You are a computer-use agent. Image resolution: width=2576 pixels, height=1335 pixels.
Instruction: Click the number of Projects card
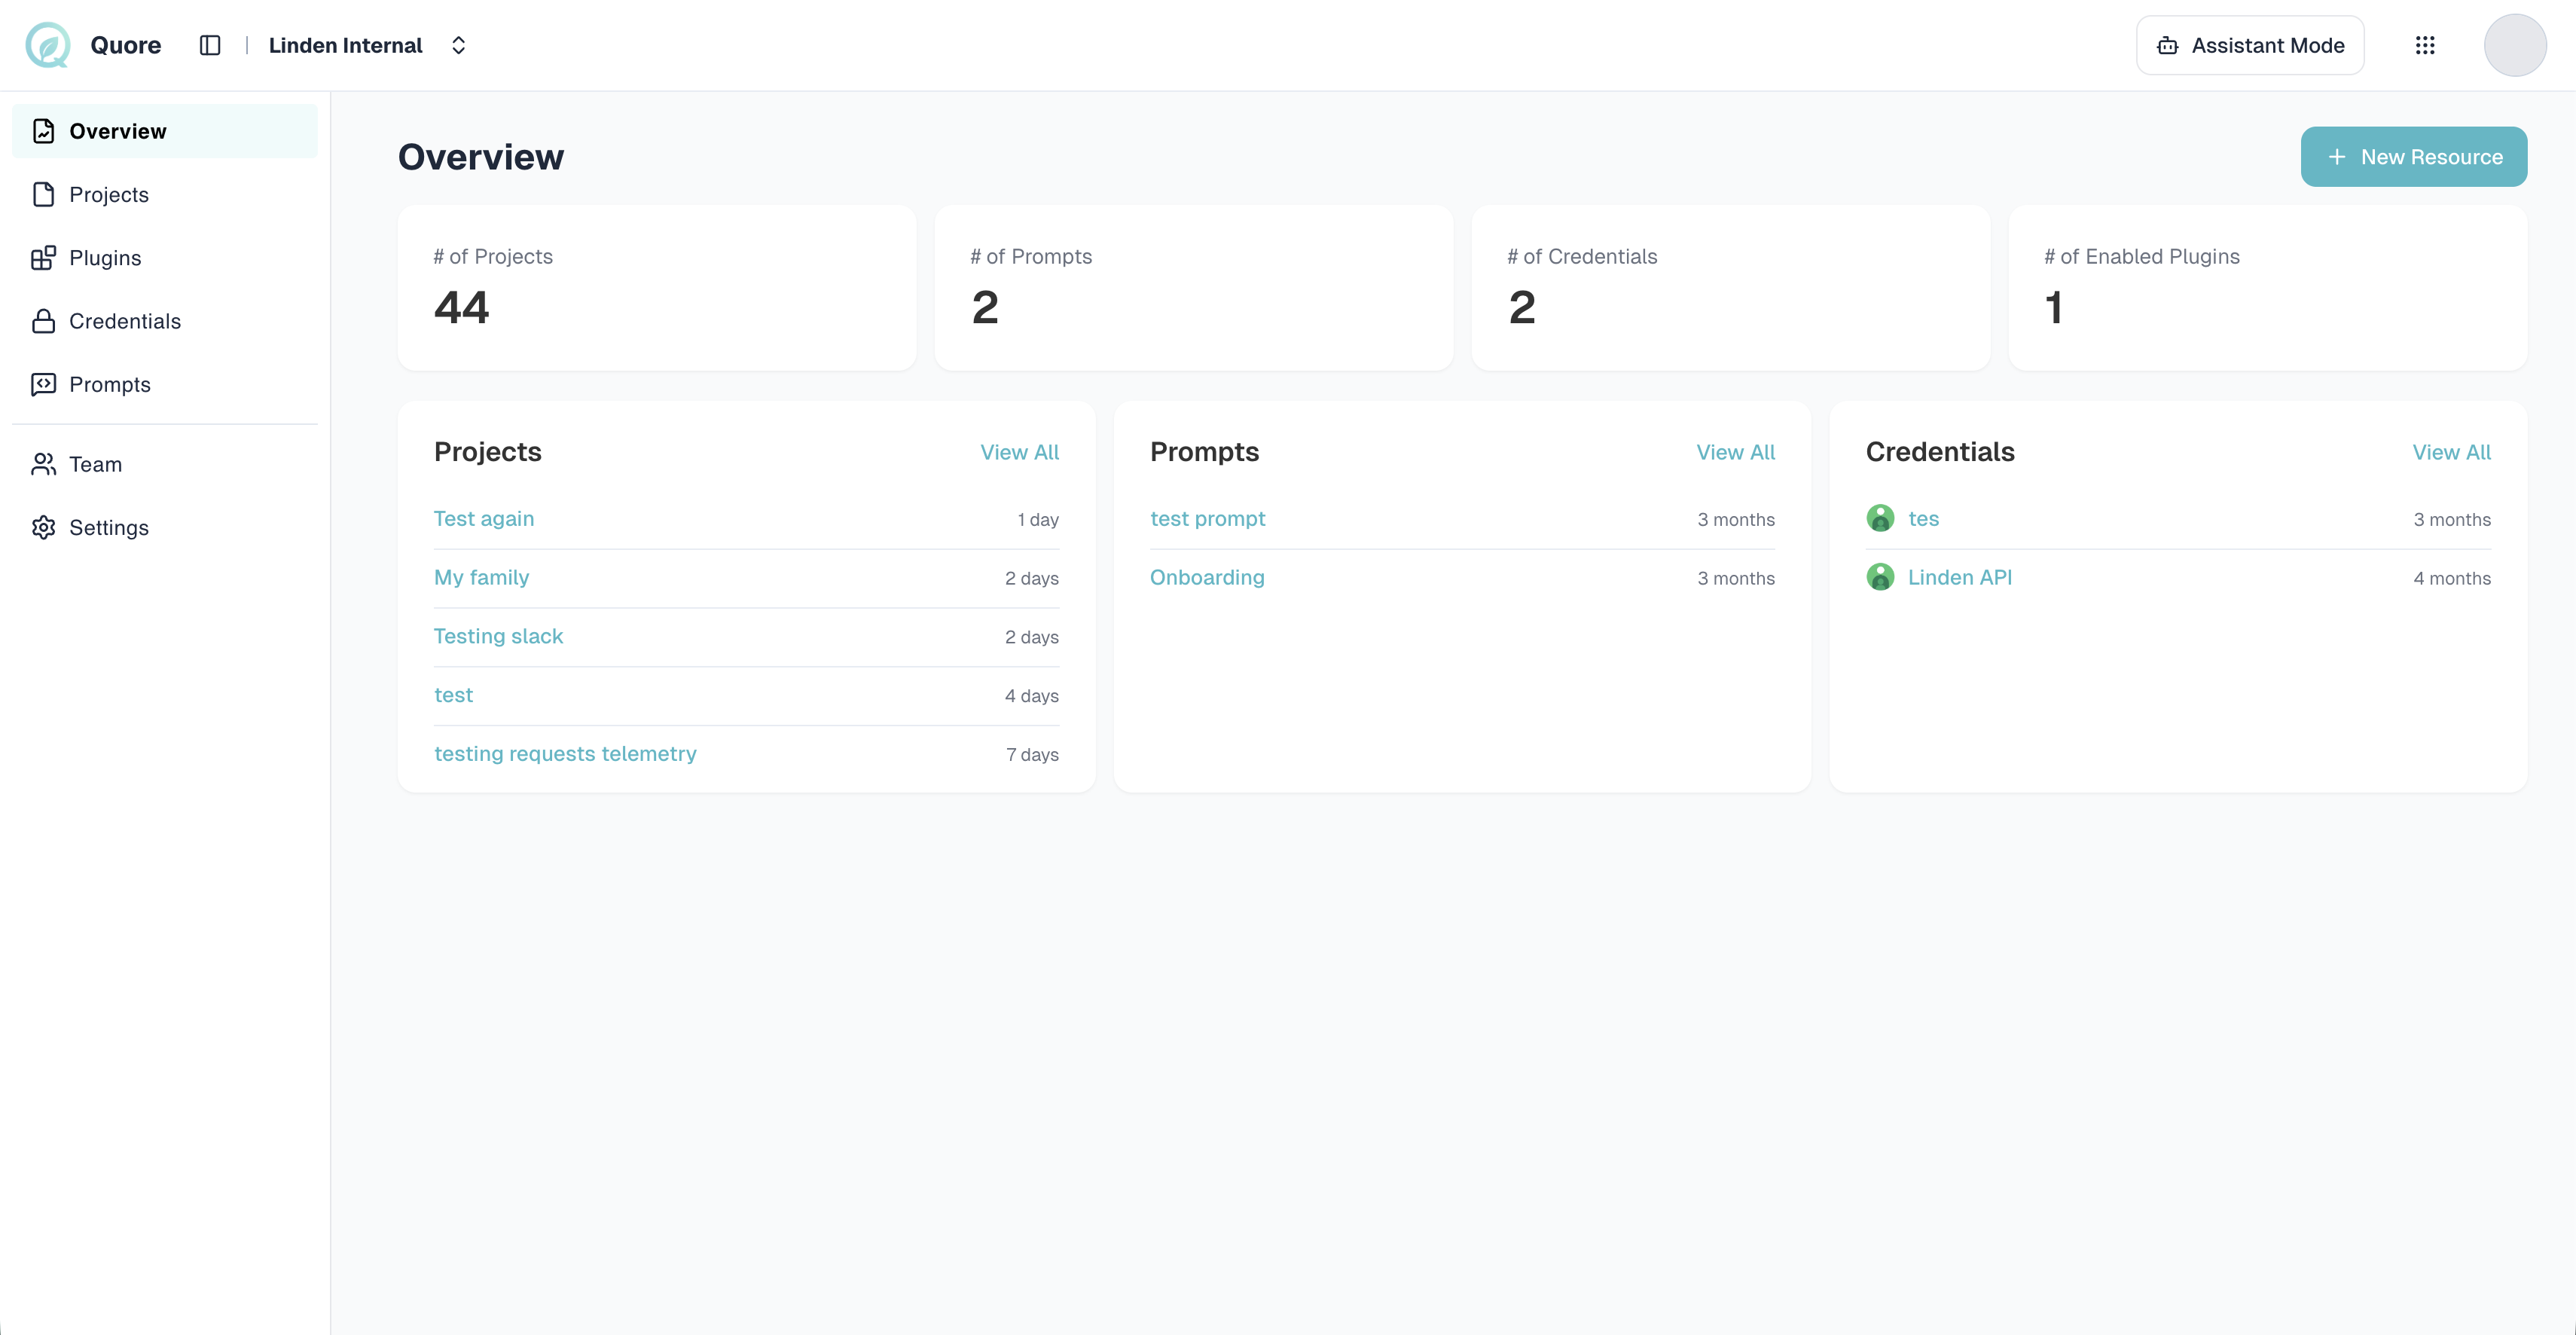[x=656, y=288]
